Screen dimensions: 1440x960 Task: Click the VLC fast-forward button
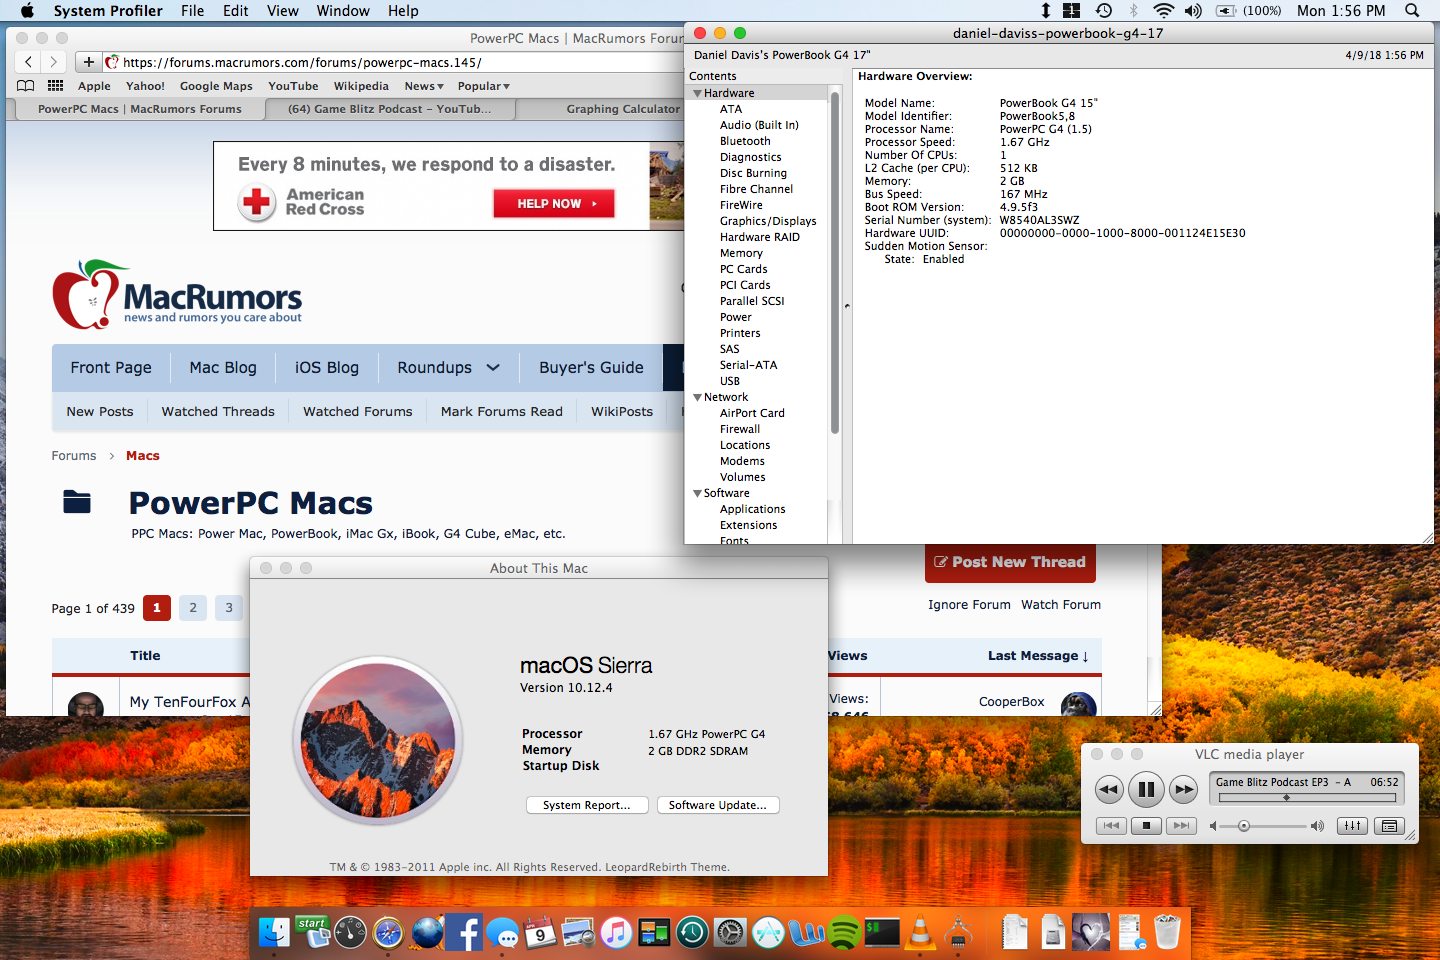tap(1184, 789)
